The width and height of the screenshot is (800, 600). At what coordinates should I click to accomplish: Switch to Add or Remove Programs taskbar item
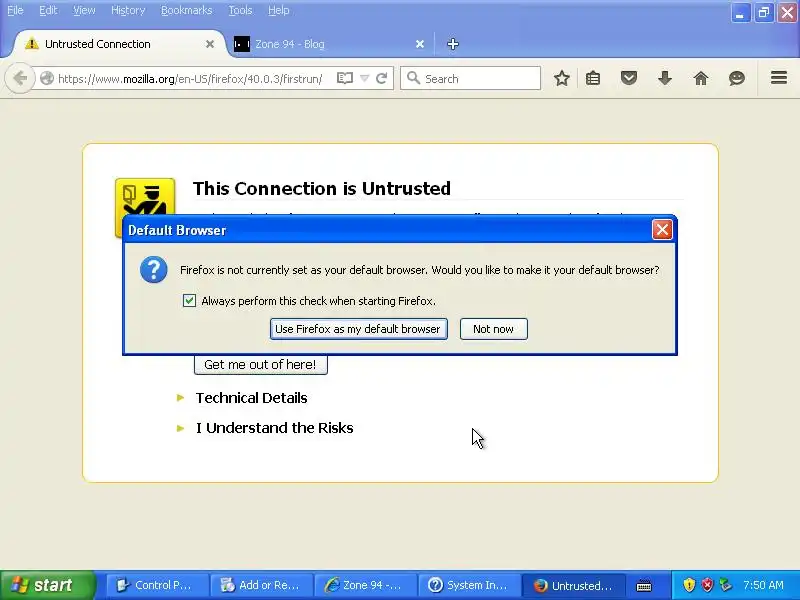(261, 585)
